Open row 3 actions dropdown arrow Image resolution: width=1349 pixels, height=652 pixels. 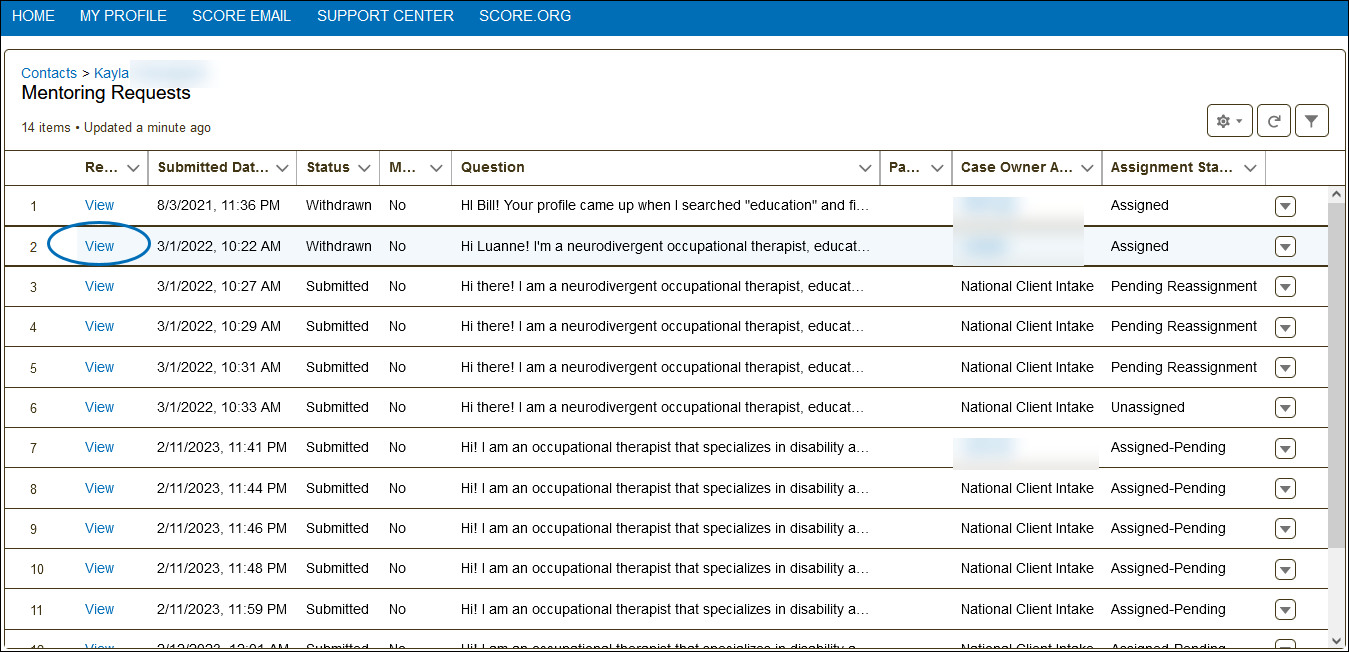point(1285,287)
